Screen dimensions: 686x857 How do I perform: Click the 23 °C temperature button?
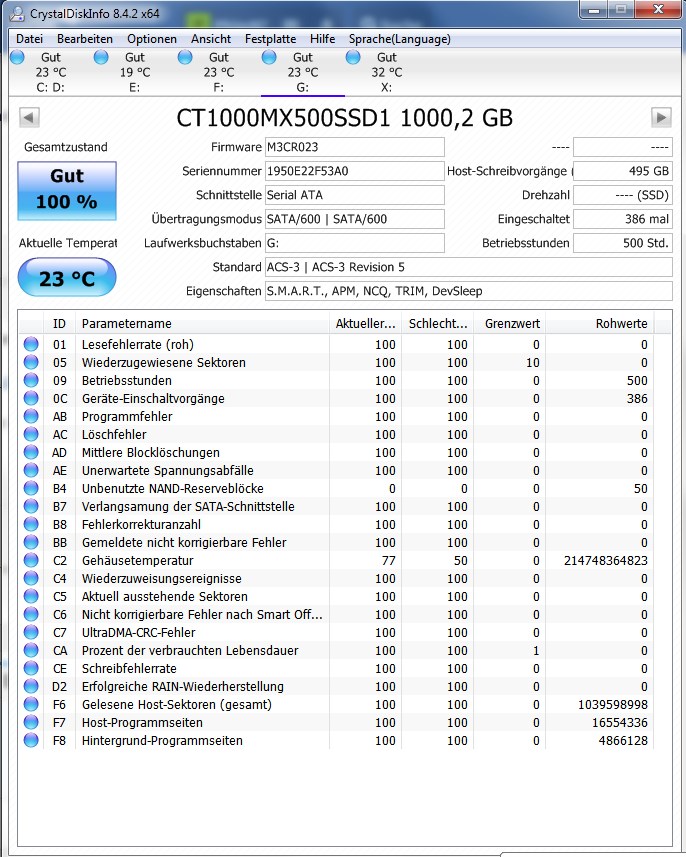tap(67, 278)
